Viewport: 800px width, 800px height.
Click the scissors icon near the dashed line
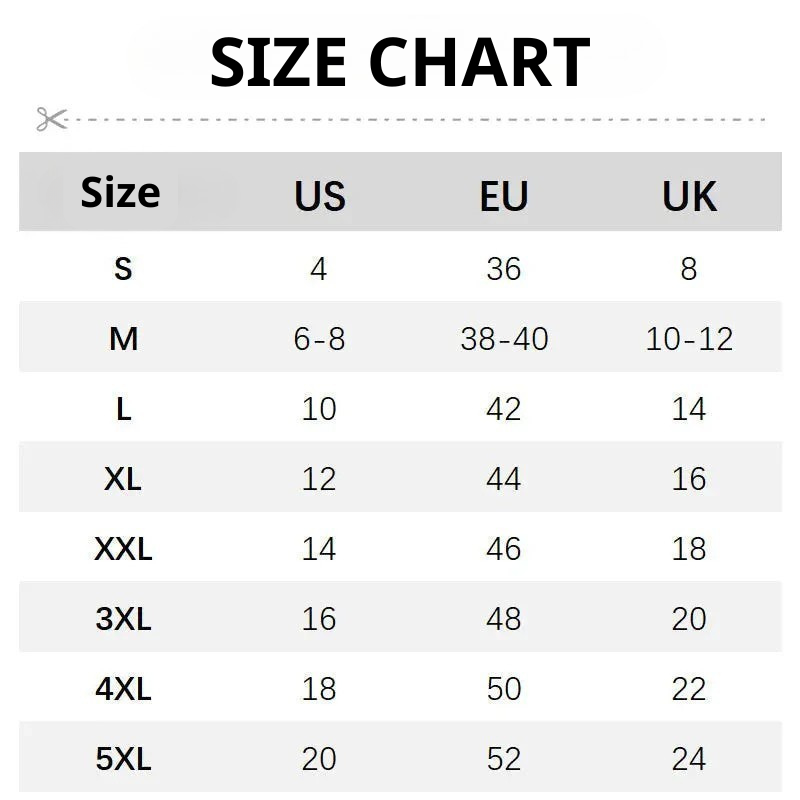click(x=51, y=119)
